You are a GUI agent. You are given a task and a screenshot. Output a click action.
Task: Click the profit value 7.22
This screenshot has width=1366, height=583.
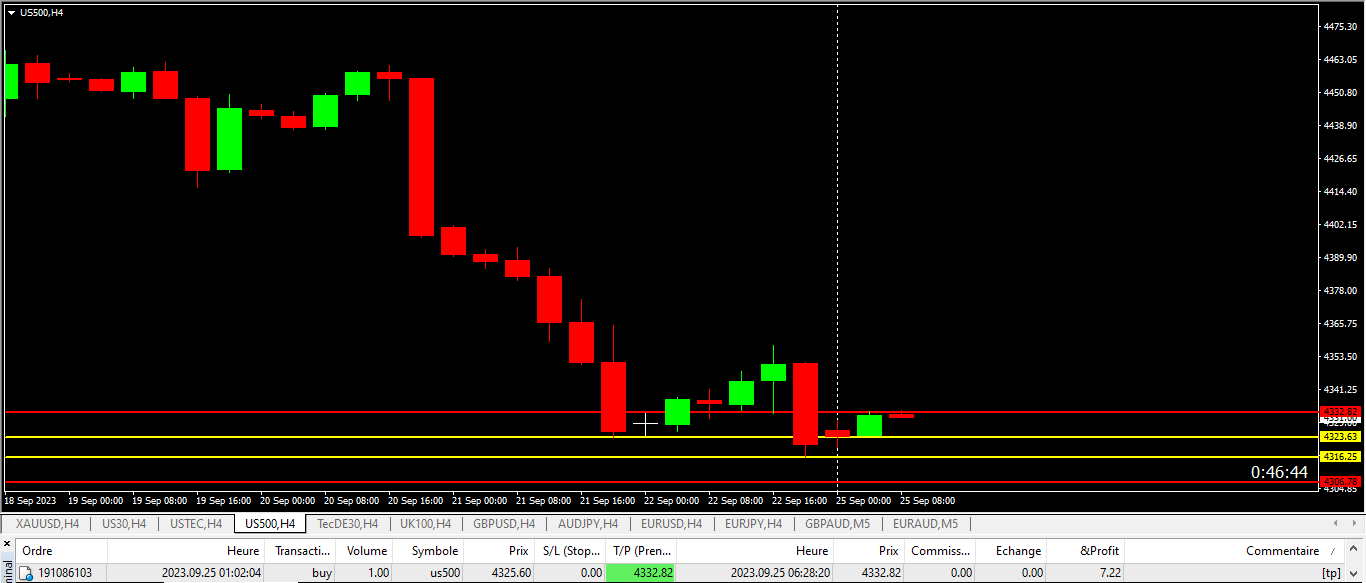[1110, 573]
